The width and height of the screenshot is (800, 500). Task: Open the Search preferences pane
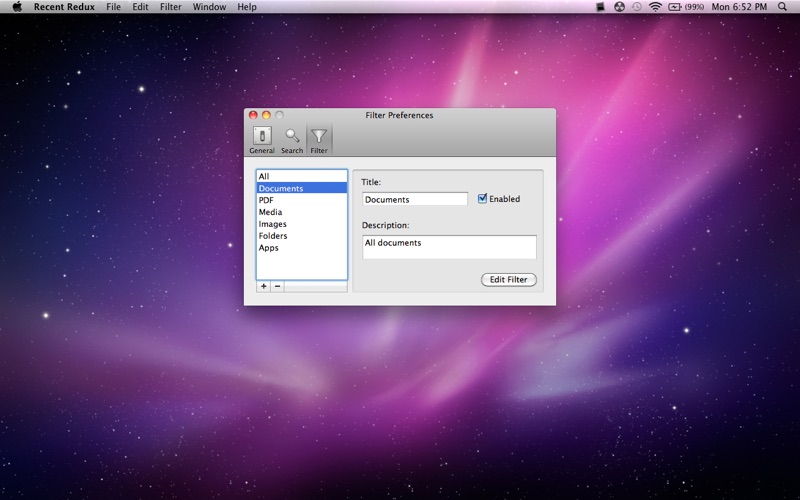click(292, 140)
